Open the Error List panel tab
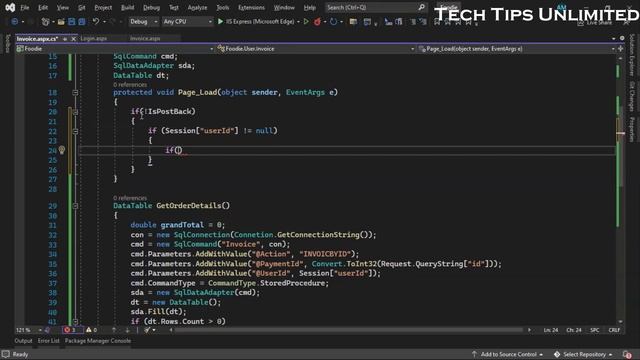 49,341
